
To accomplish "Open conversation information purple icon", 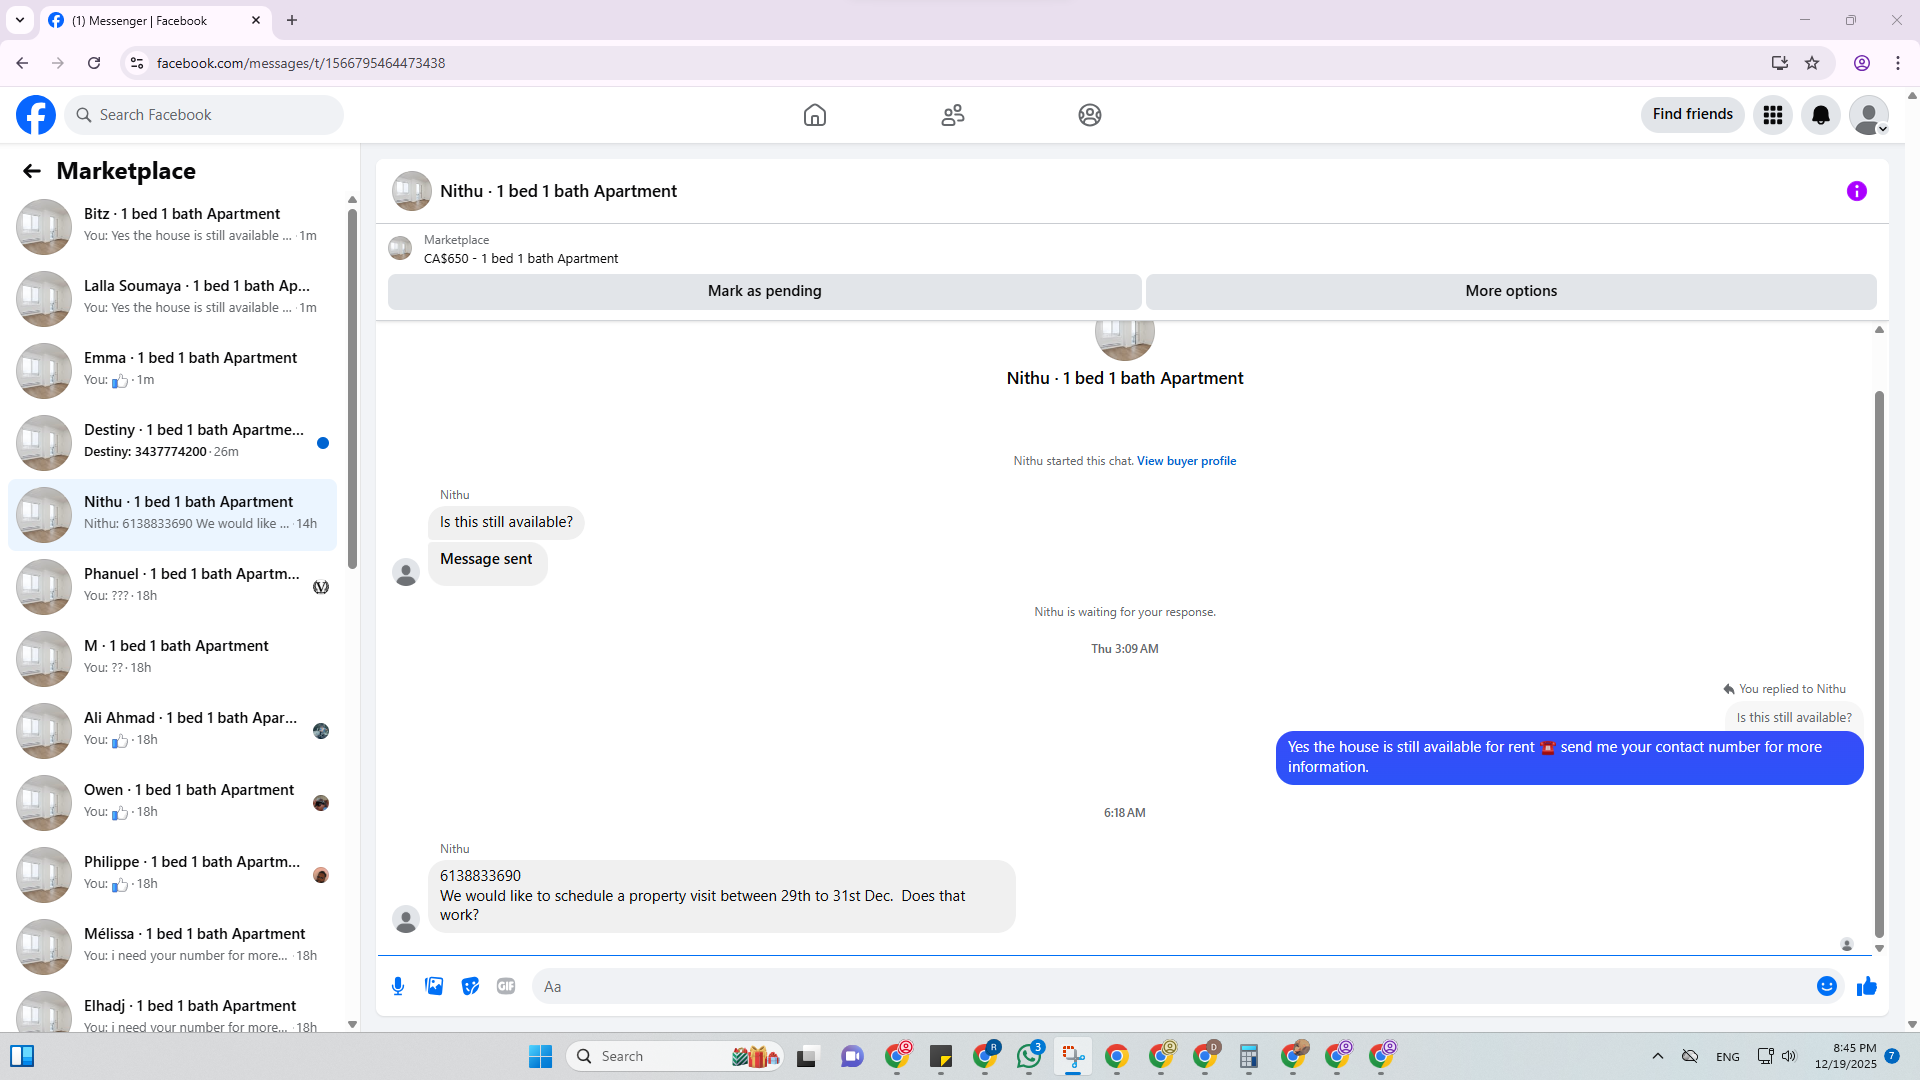I will (x=1856, y=191).
